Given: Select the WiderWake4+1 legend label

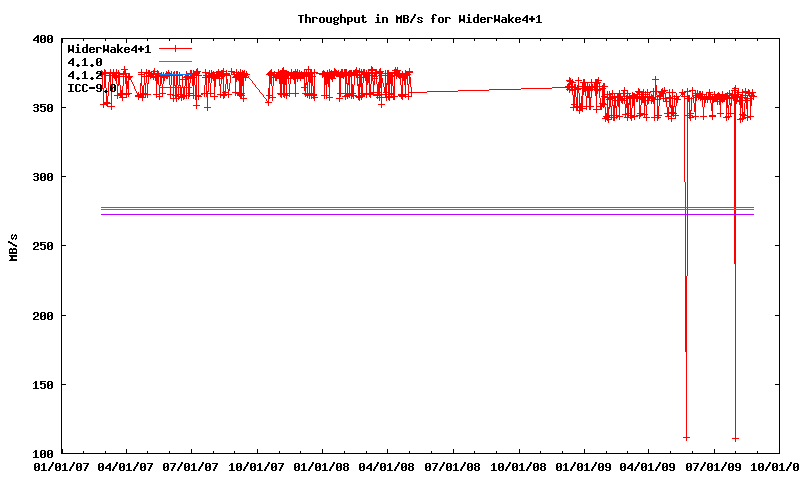Looking at the screenshot, I should (109, 48).
